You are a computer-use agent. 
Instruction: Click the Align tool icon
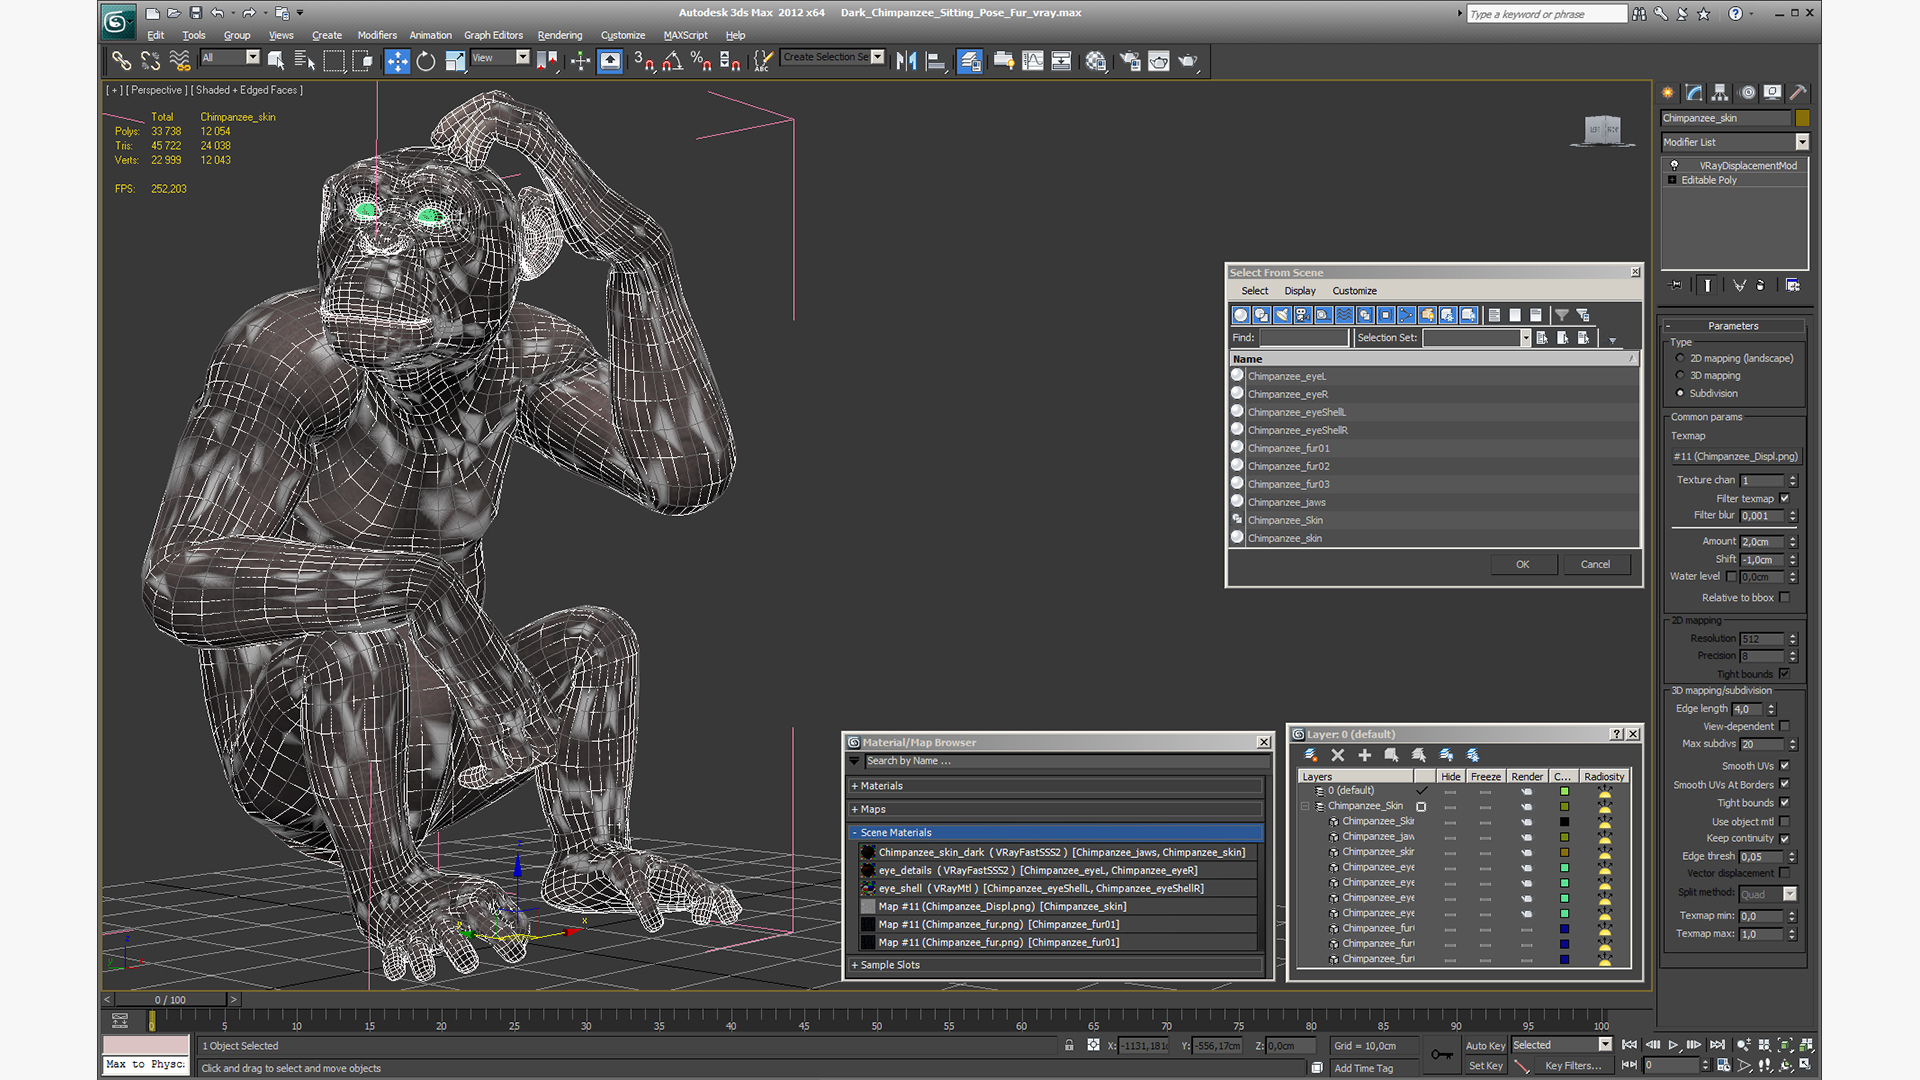point(936,61)
